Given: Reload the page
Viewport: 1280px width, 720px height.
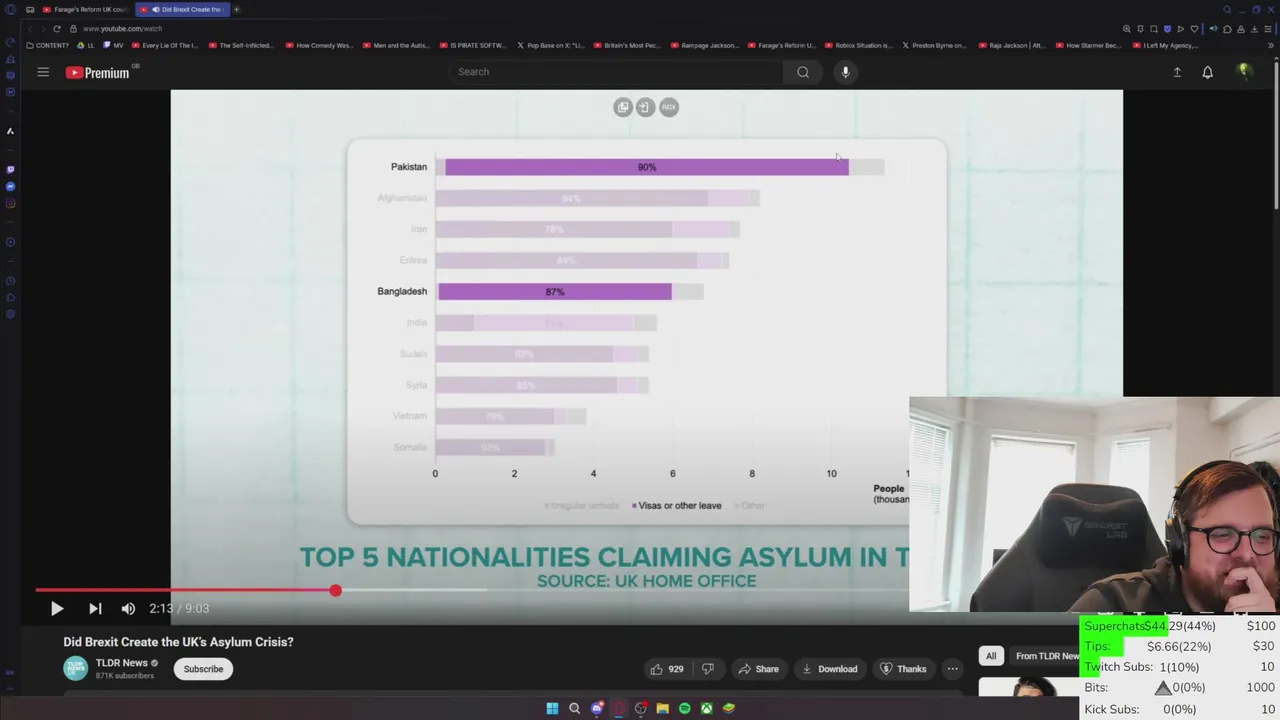Looking at the screenshot, I should tap(57, 28).
